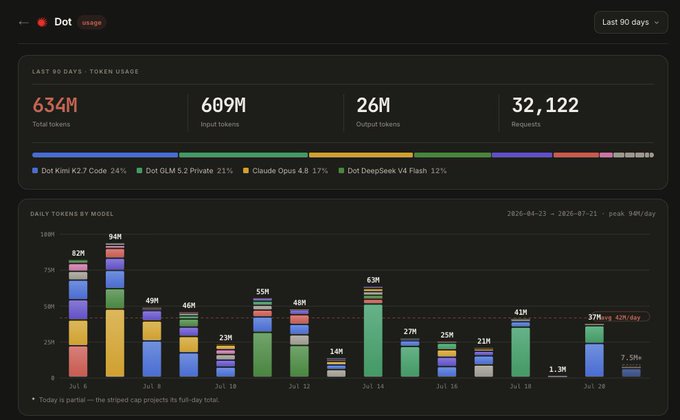Click the Last 90 Days Token Usage heading

[x=85, y=71]
